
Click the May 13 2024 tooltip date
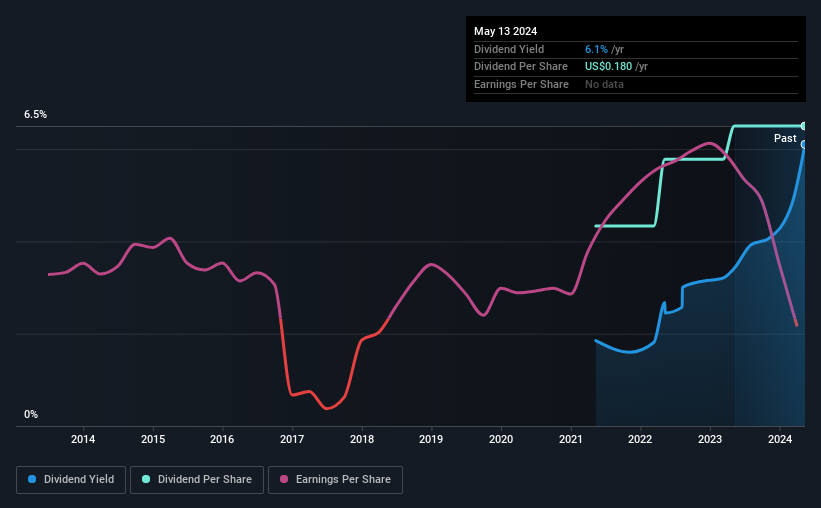point(505,31)
